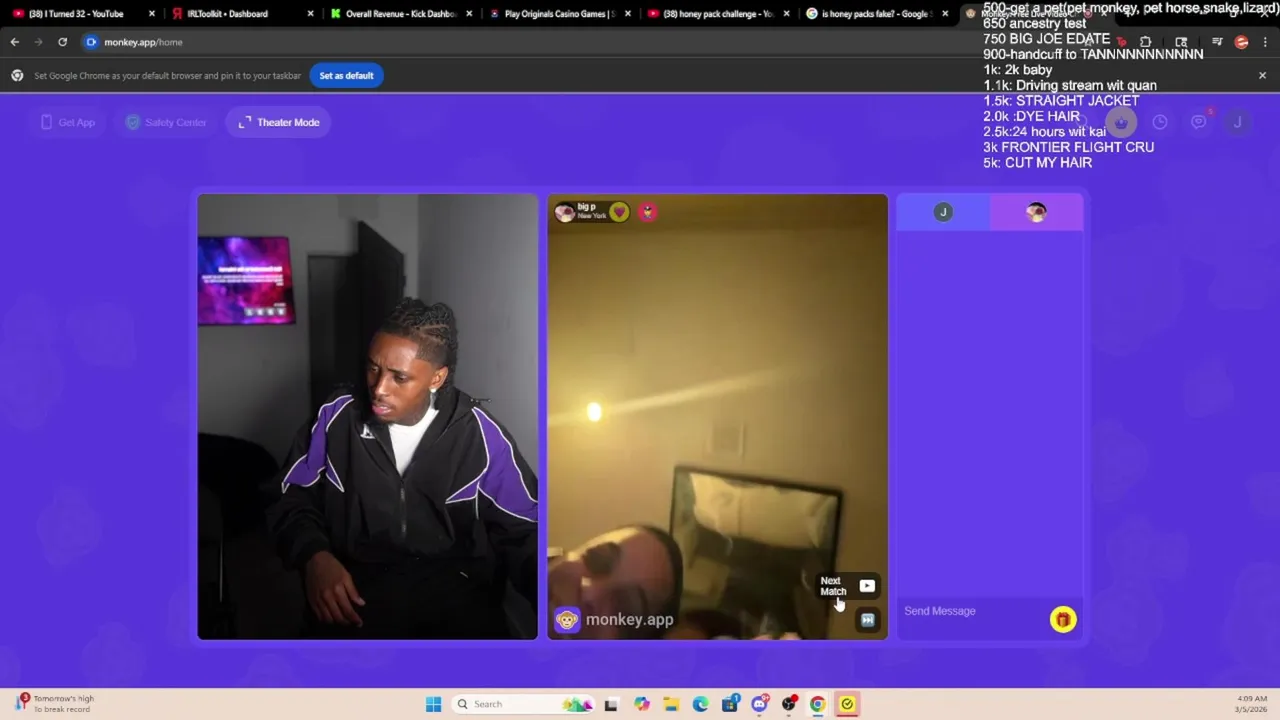Open the Safety Center
The height and width of the screenshot is (720, 1280).
pos(166,122)
